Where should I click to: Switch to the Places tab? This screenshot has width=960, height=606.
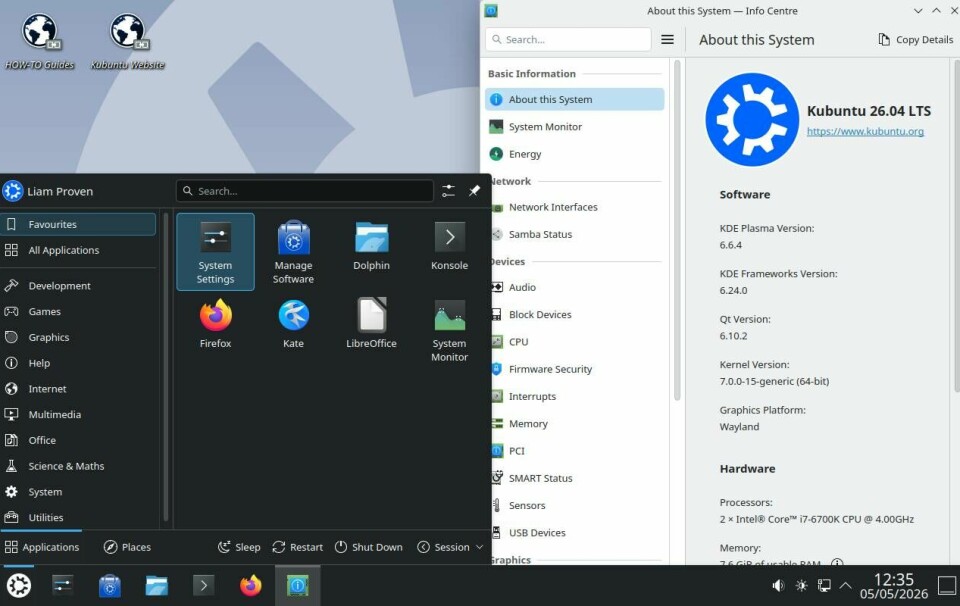click(127, 547)
